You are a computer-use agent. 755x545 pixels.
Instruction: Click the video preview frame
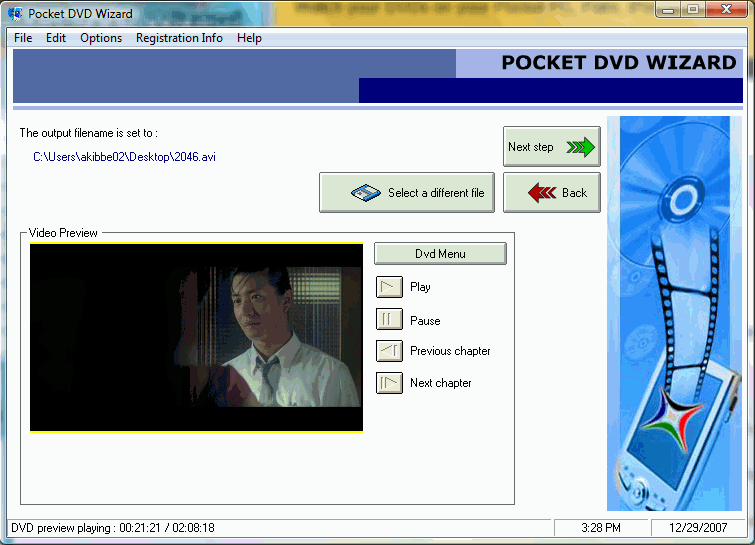tap(196, 338)
